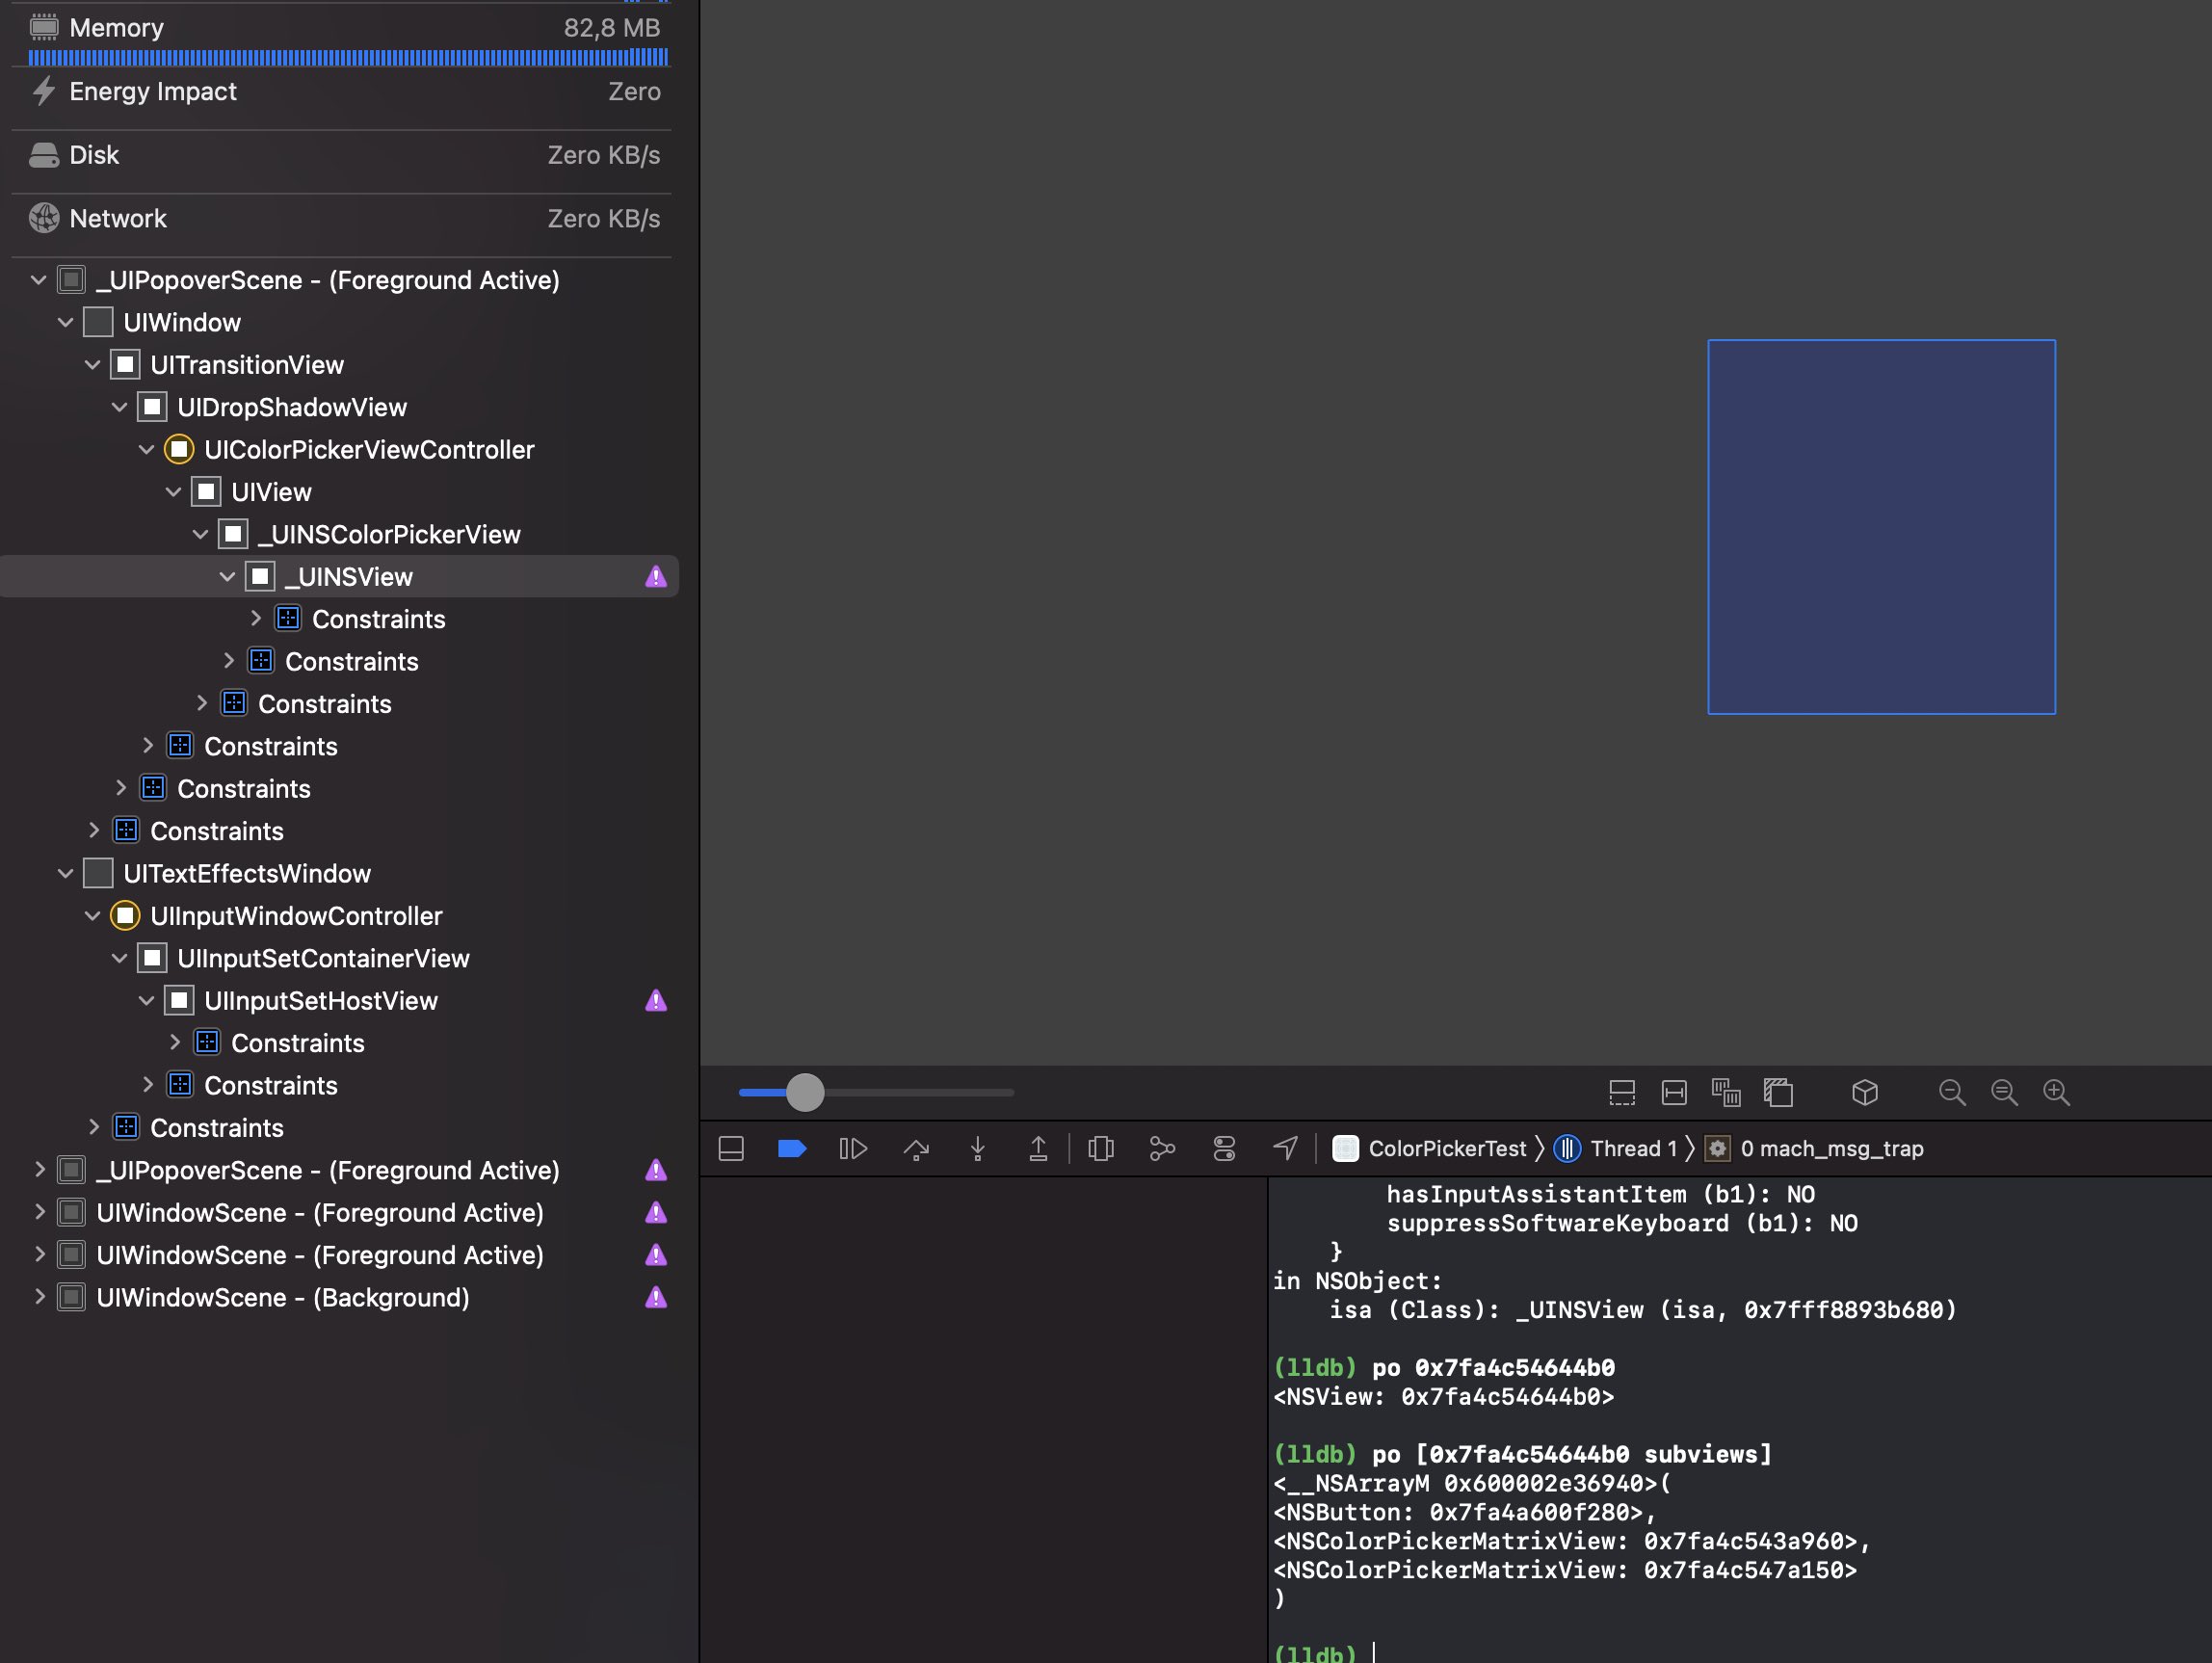Click the actual size zoom magnifier
This screenshot has width=2212, height=1663.
click(x=2004, y=1092)
